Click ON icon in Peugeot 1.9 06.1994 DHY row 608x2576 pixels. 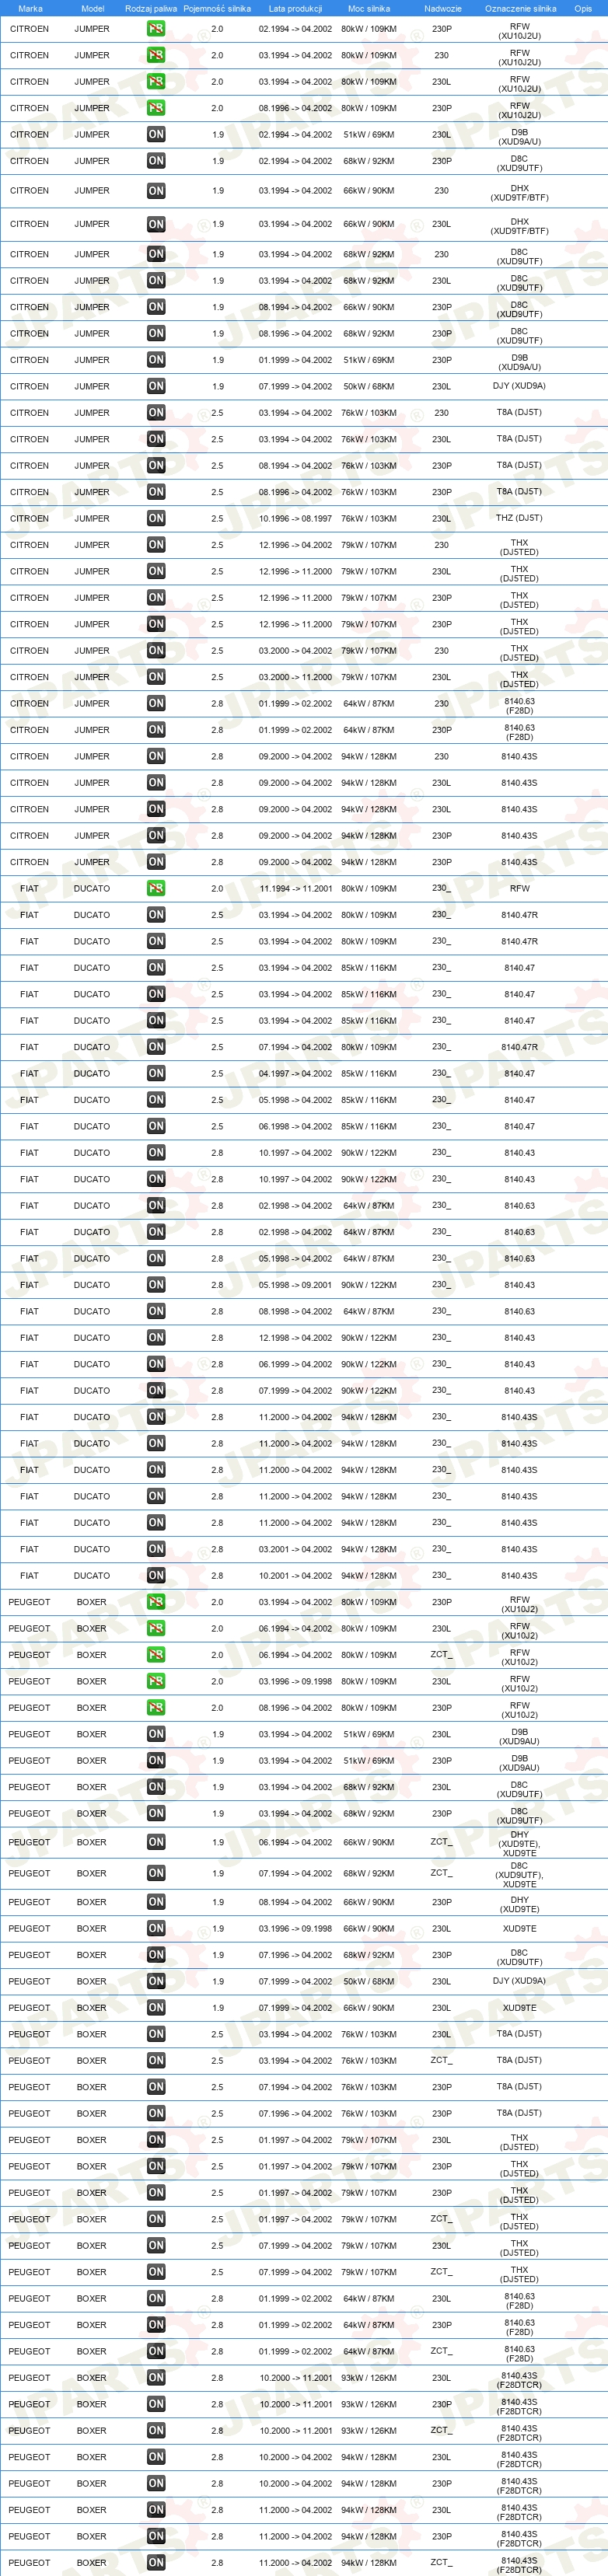click(156, 1842)
